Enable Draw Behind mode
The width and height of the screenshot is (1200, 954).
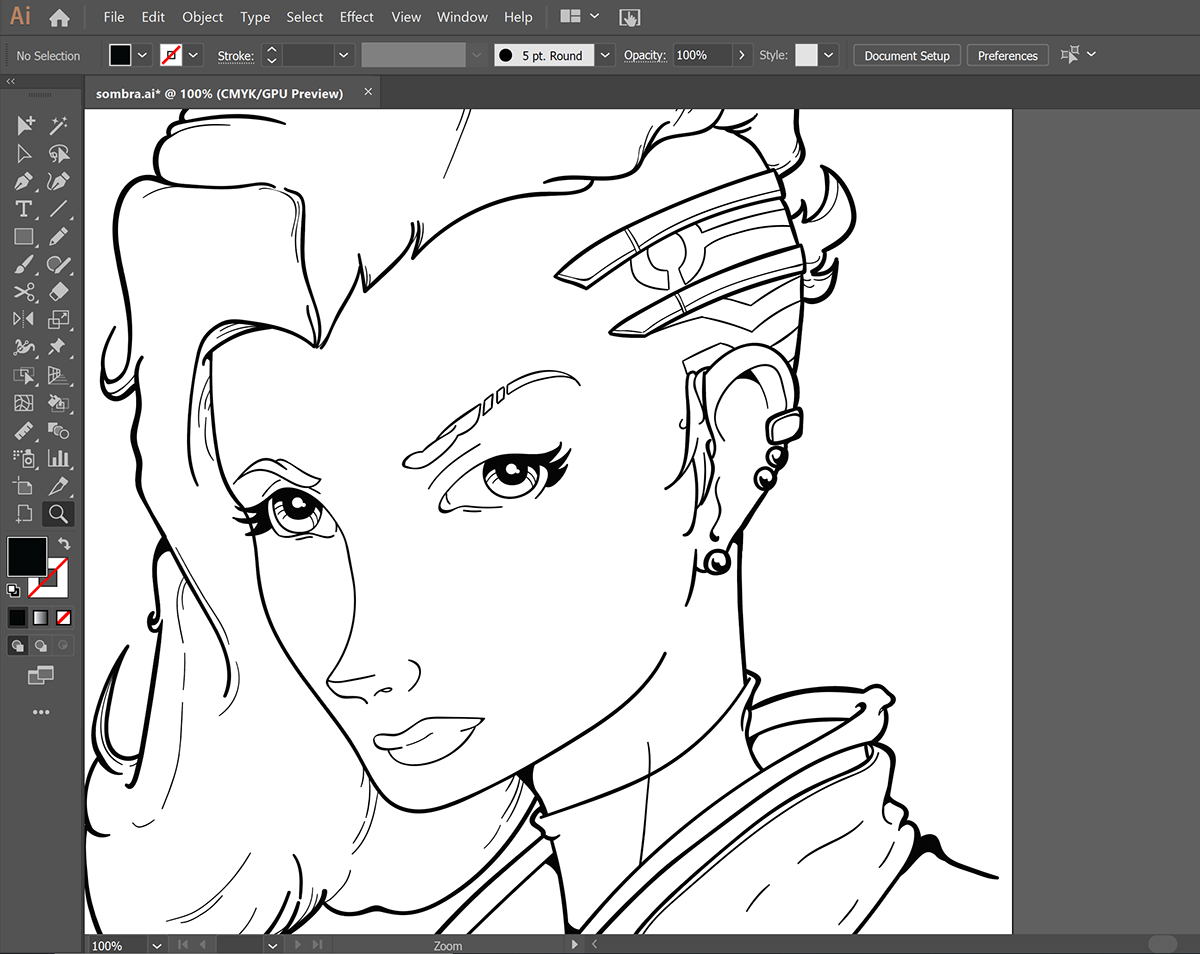click(41, 645)
